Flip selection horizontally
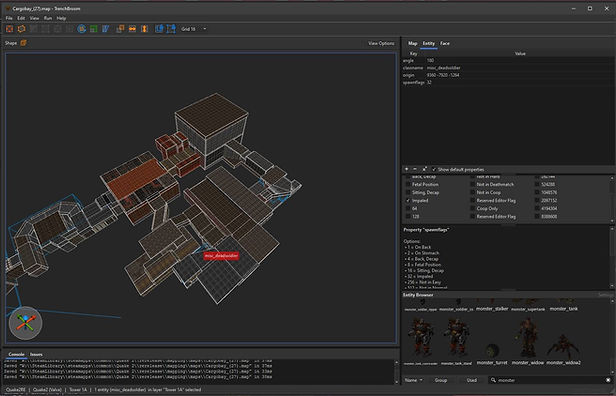The image size is (616, 396). 132,29
